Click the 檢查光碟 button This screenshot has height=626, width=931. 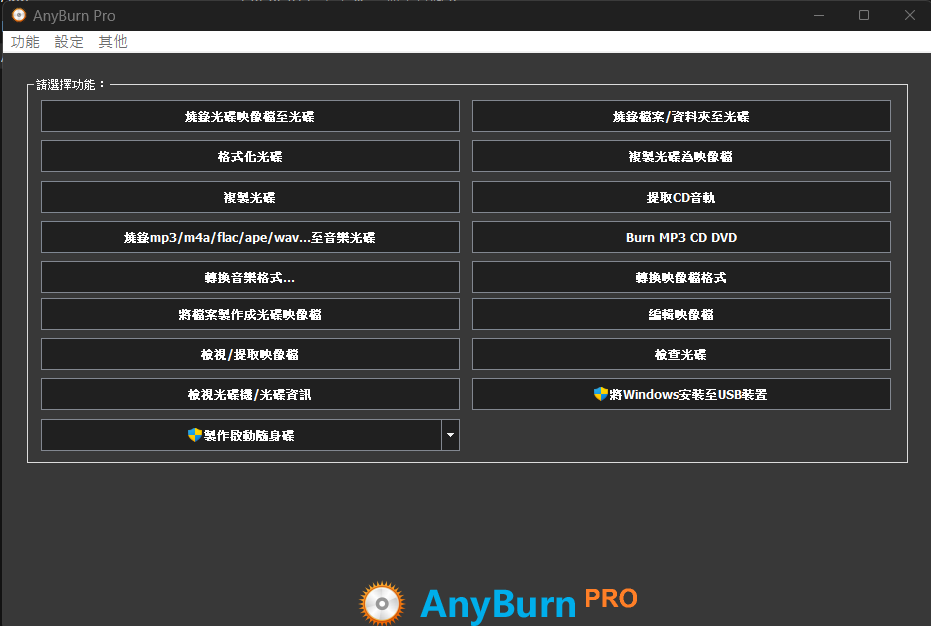681,355
